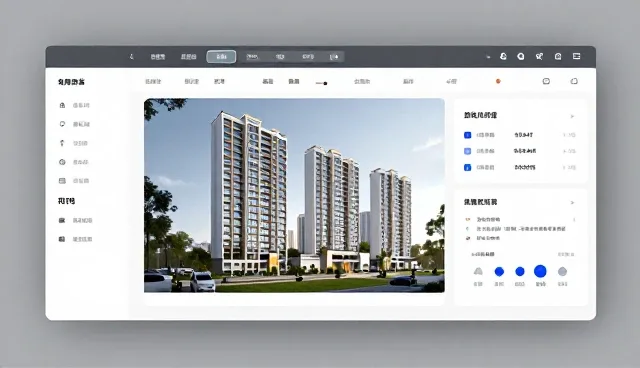Select the gray cloud-shaped option before the blue circles
The width and height of the screenshot is (640, 368).
tap(478, 271)
